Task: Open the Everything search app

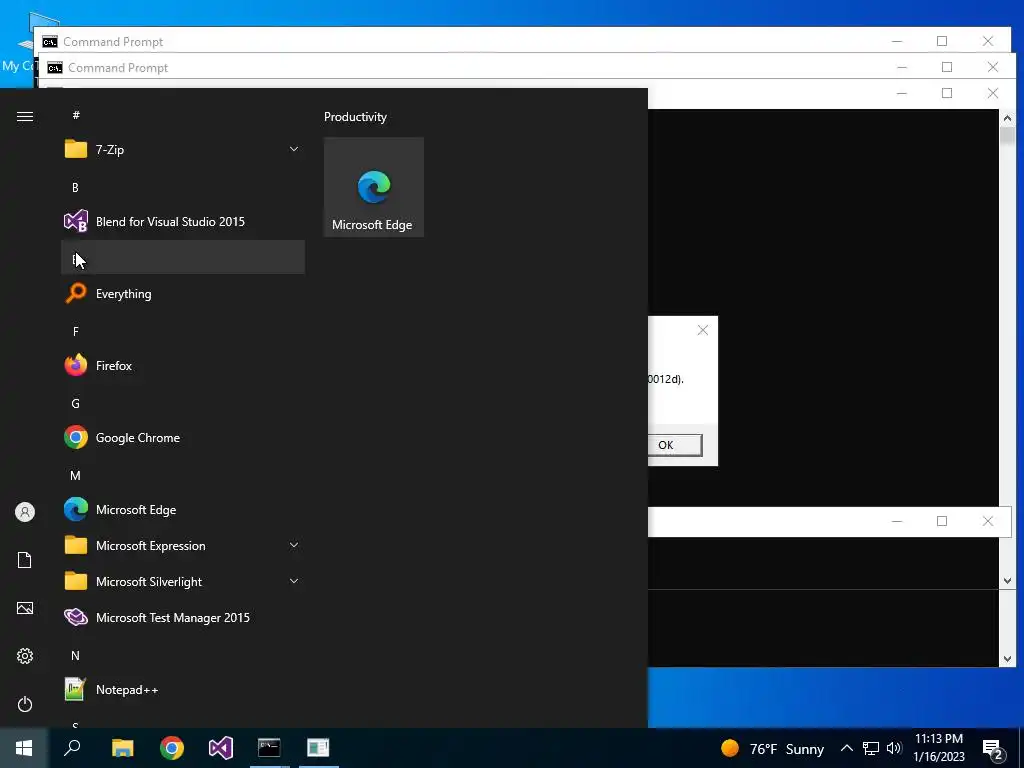Action: click(183, 294)
